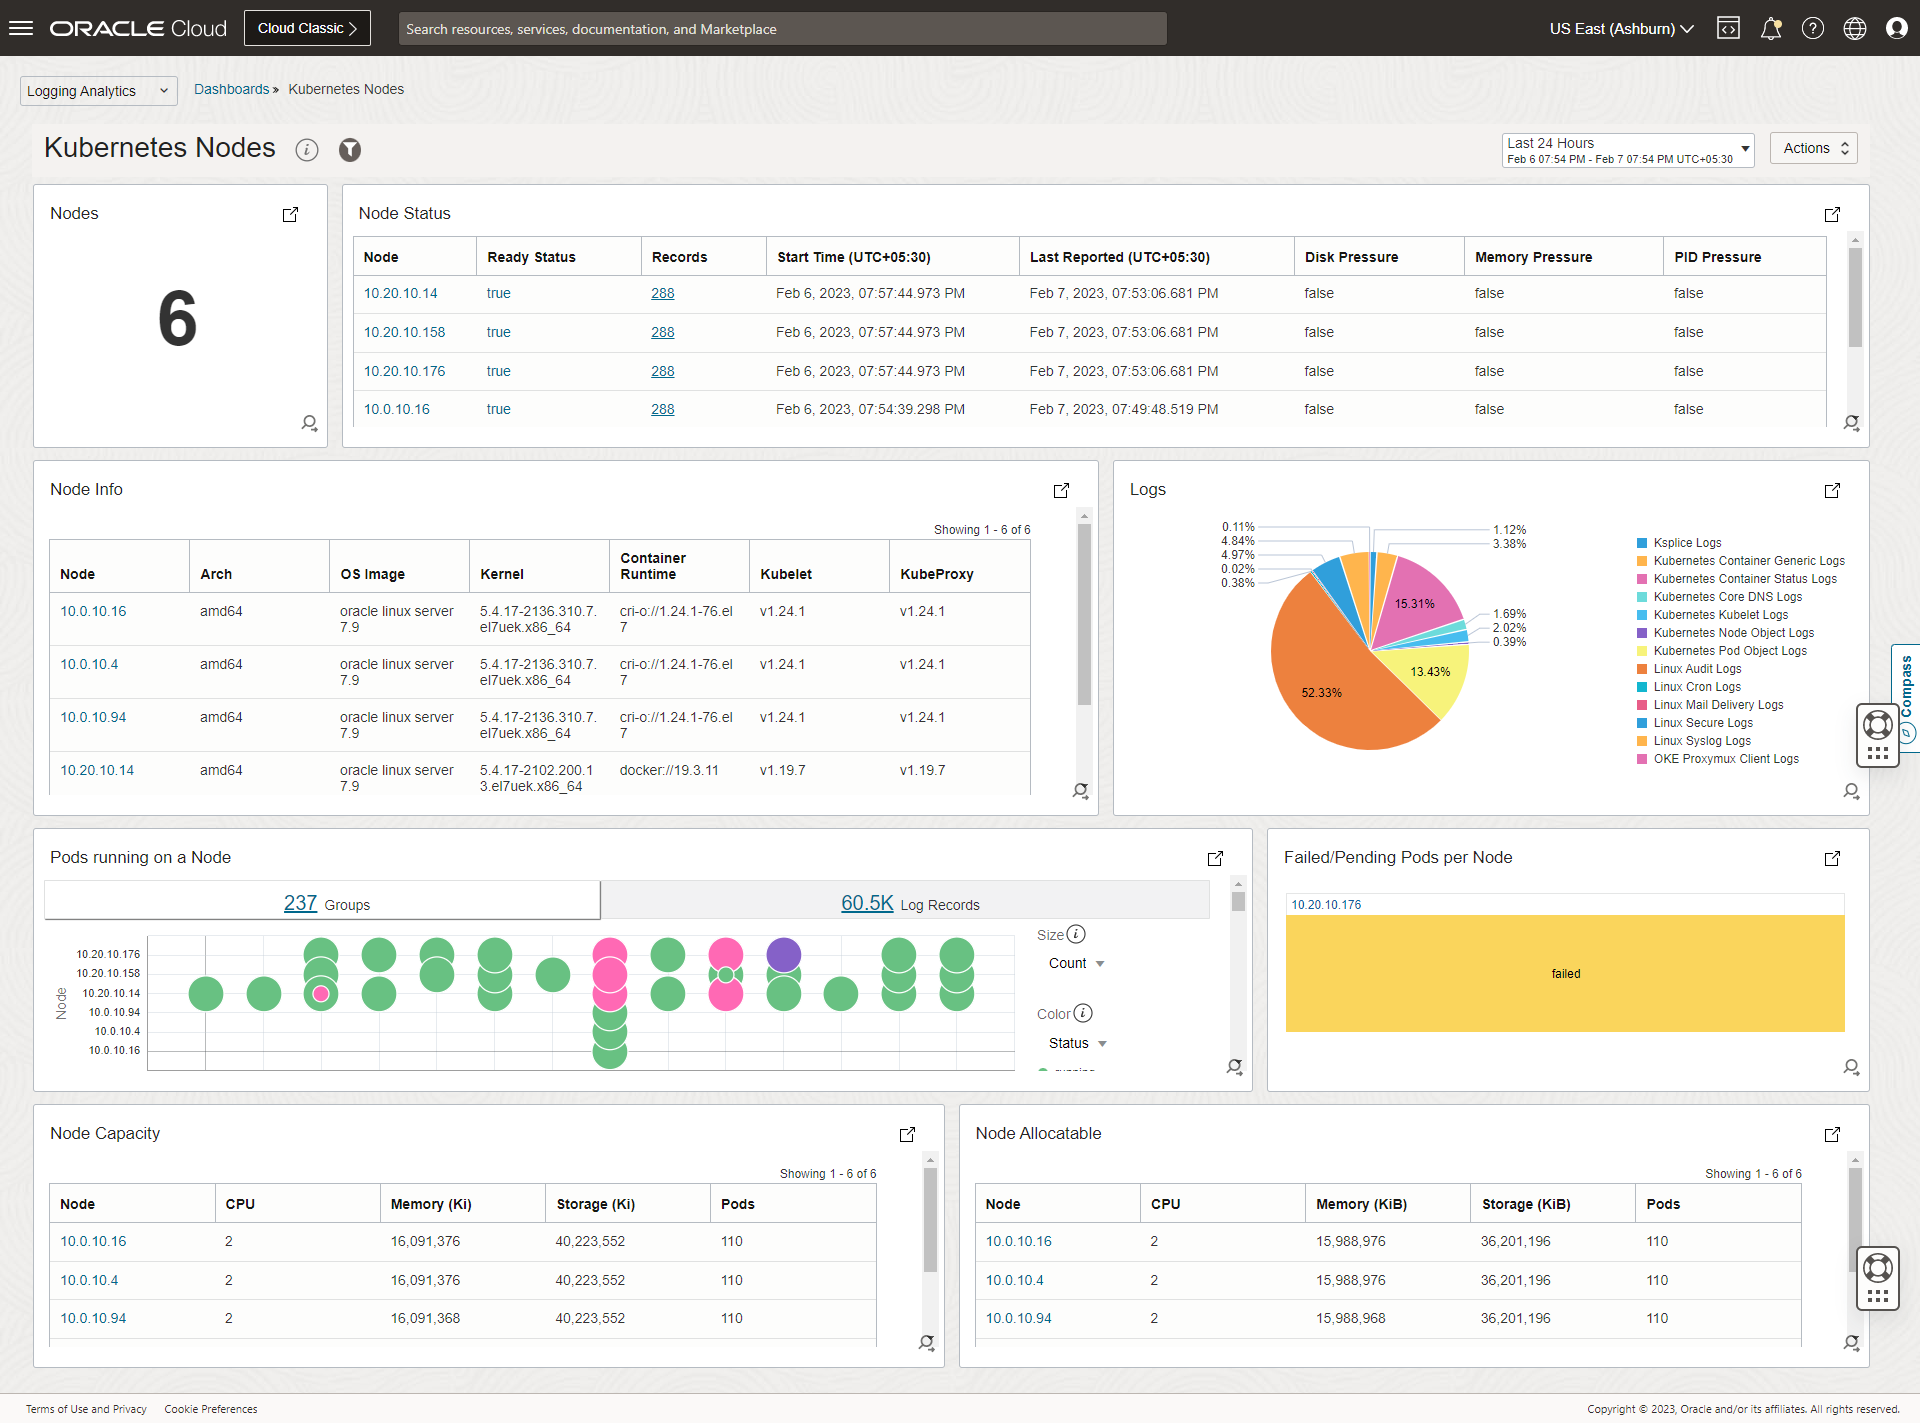Click the dashboard filter funnel icon

click(x=349, y=150)
